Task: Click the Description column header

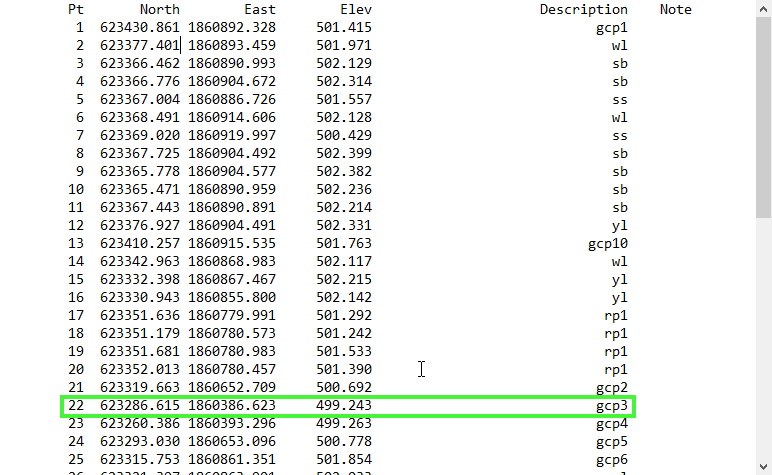Action: click(x=583, y=9)
